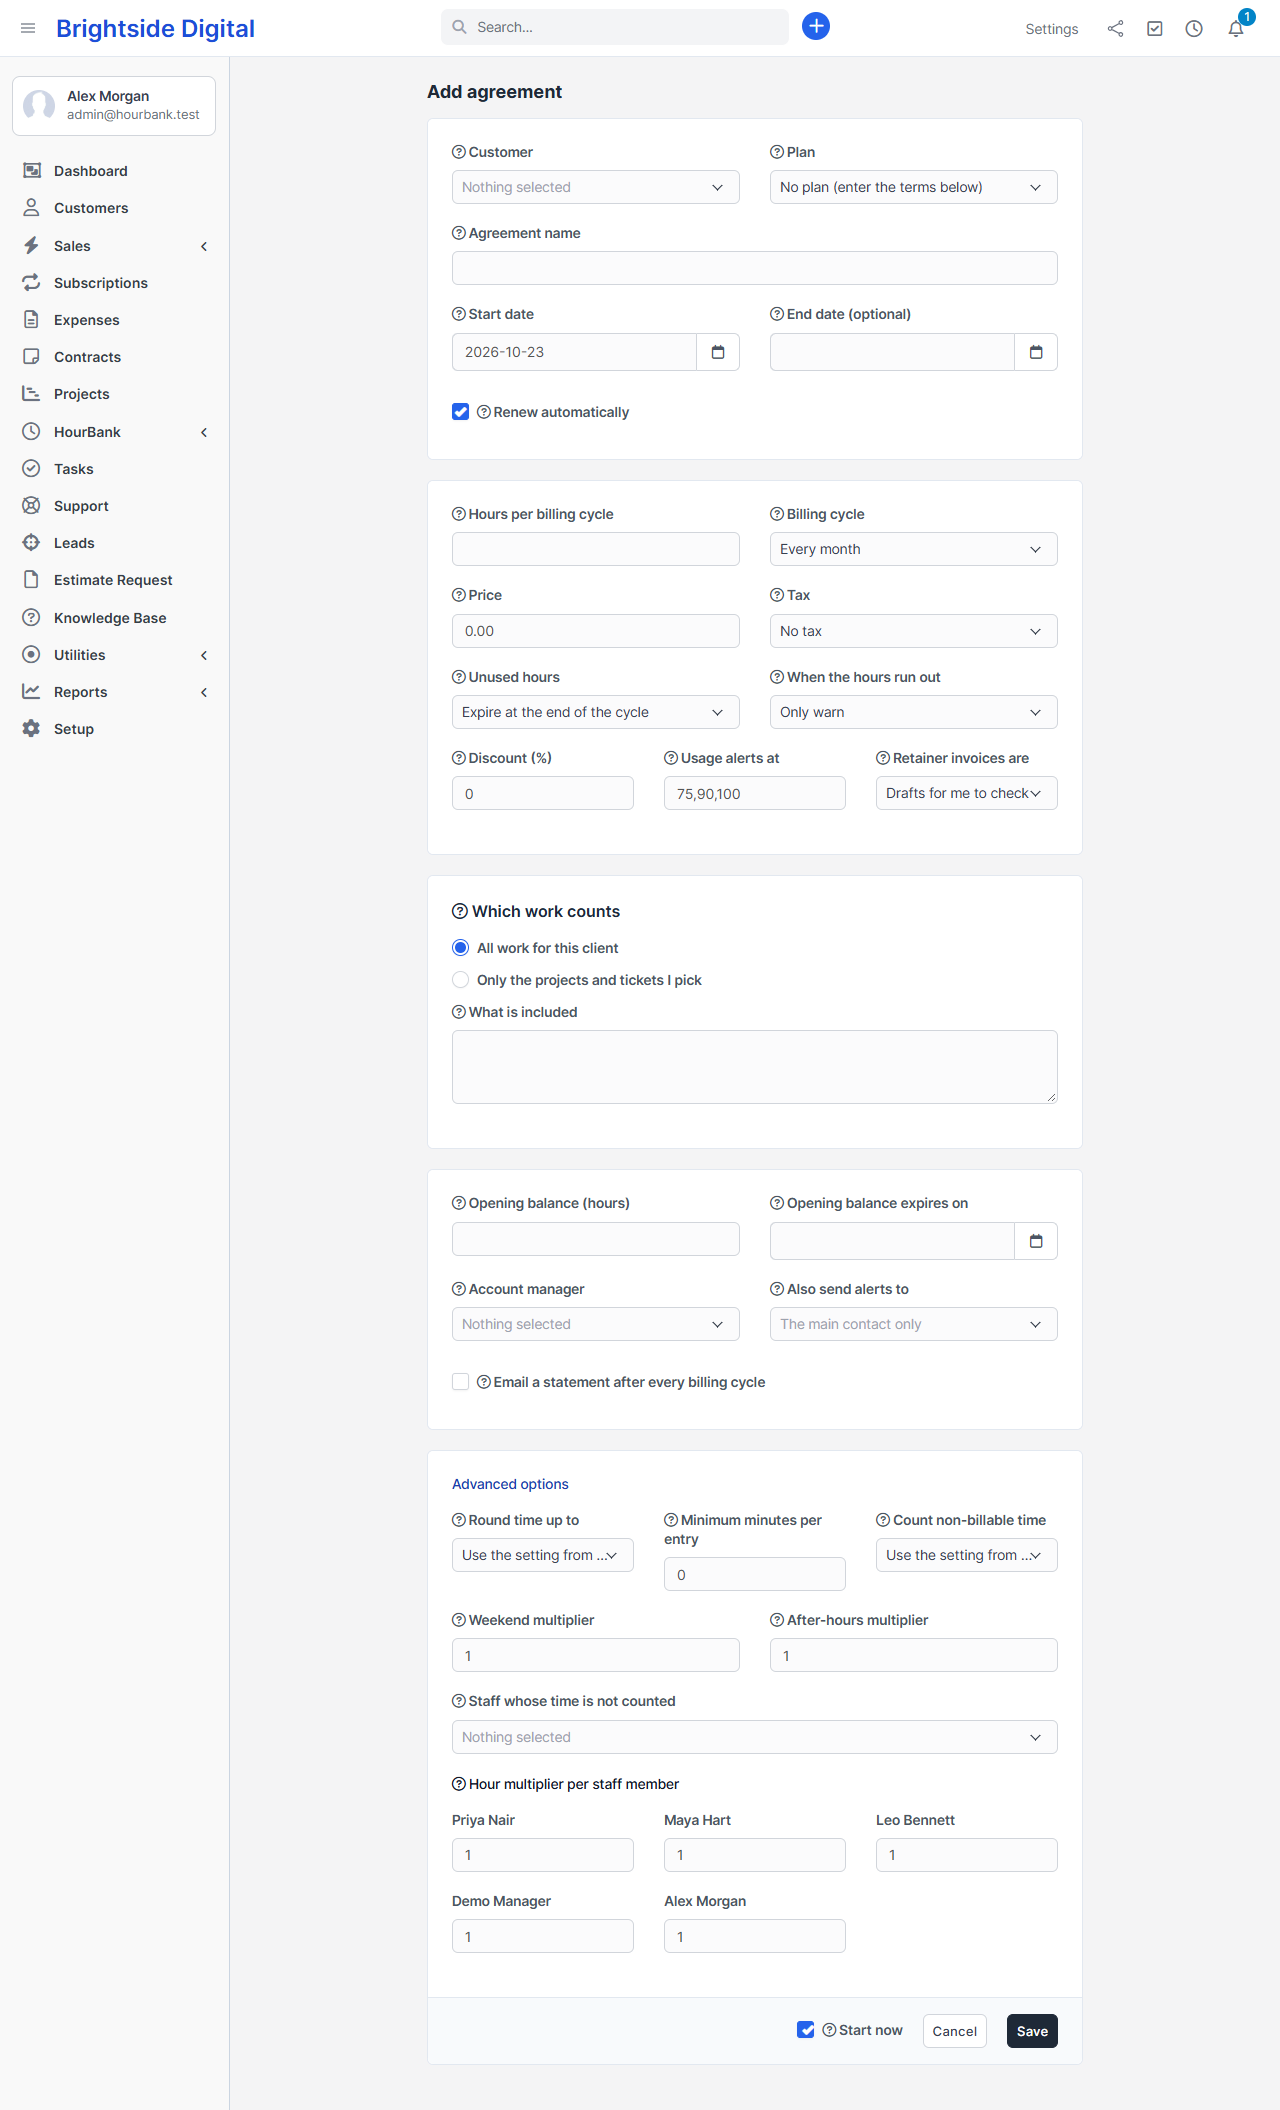Viewport: 1280px width, 2110px height.
Task: Click the Priya Nair multiplier field
Action: pyautogui.click(x=543, y=1855)
